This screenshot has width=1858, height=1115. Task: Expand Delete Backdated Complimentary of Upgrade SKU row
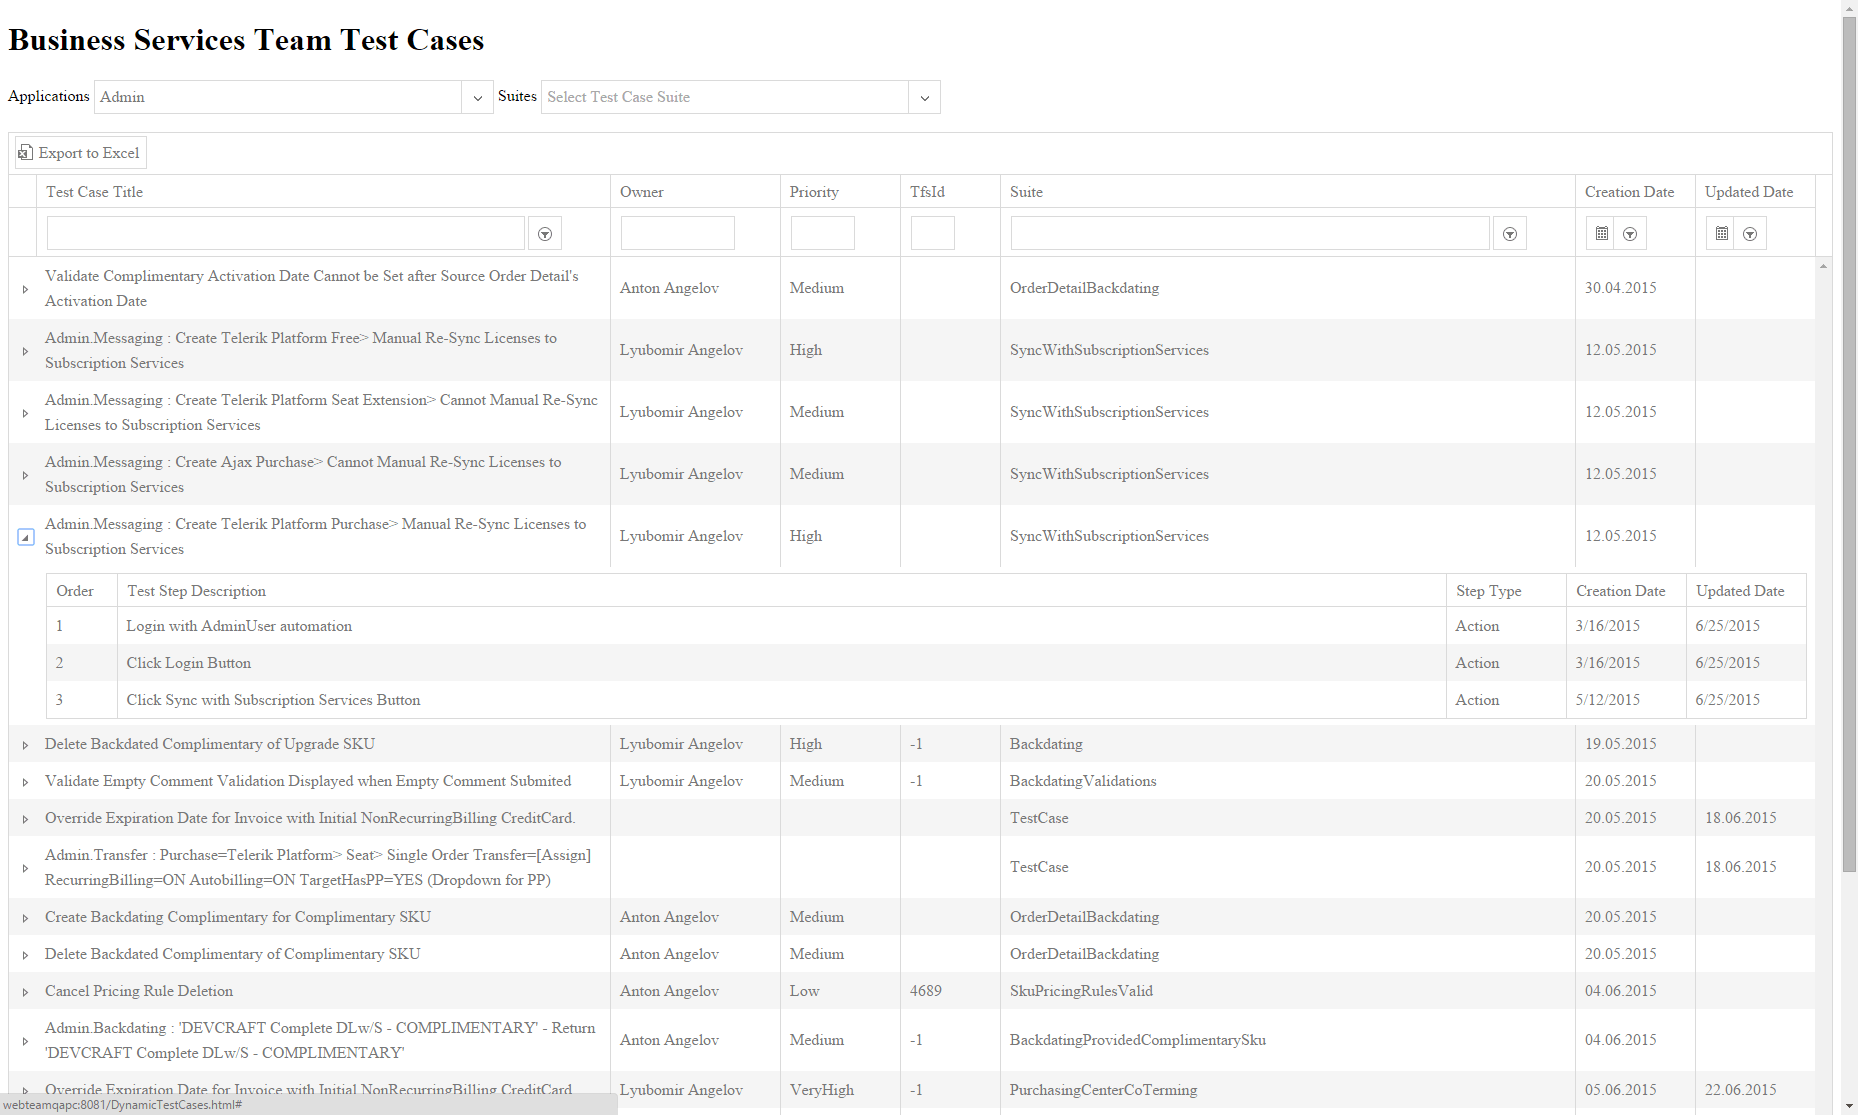(25, 745)
